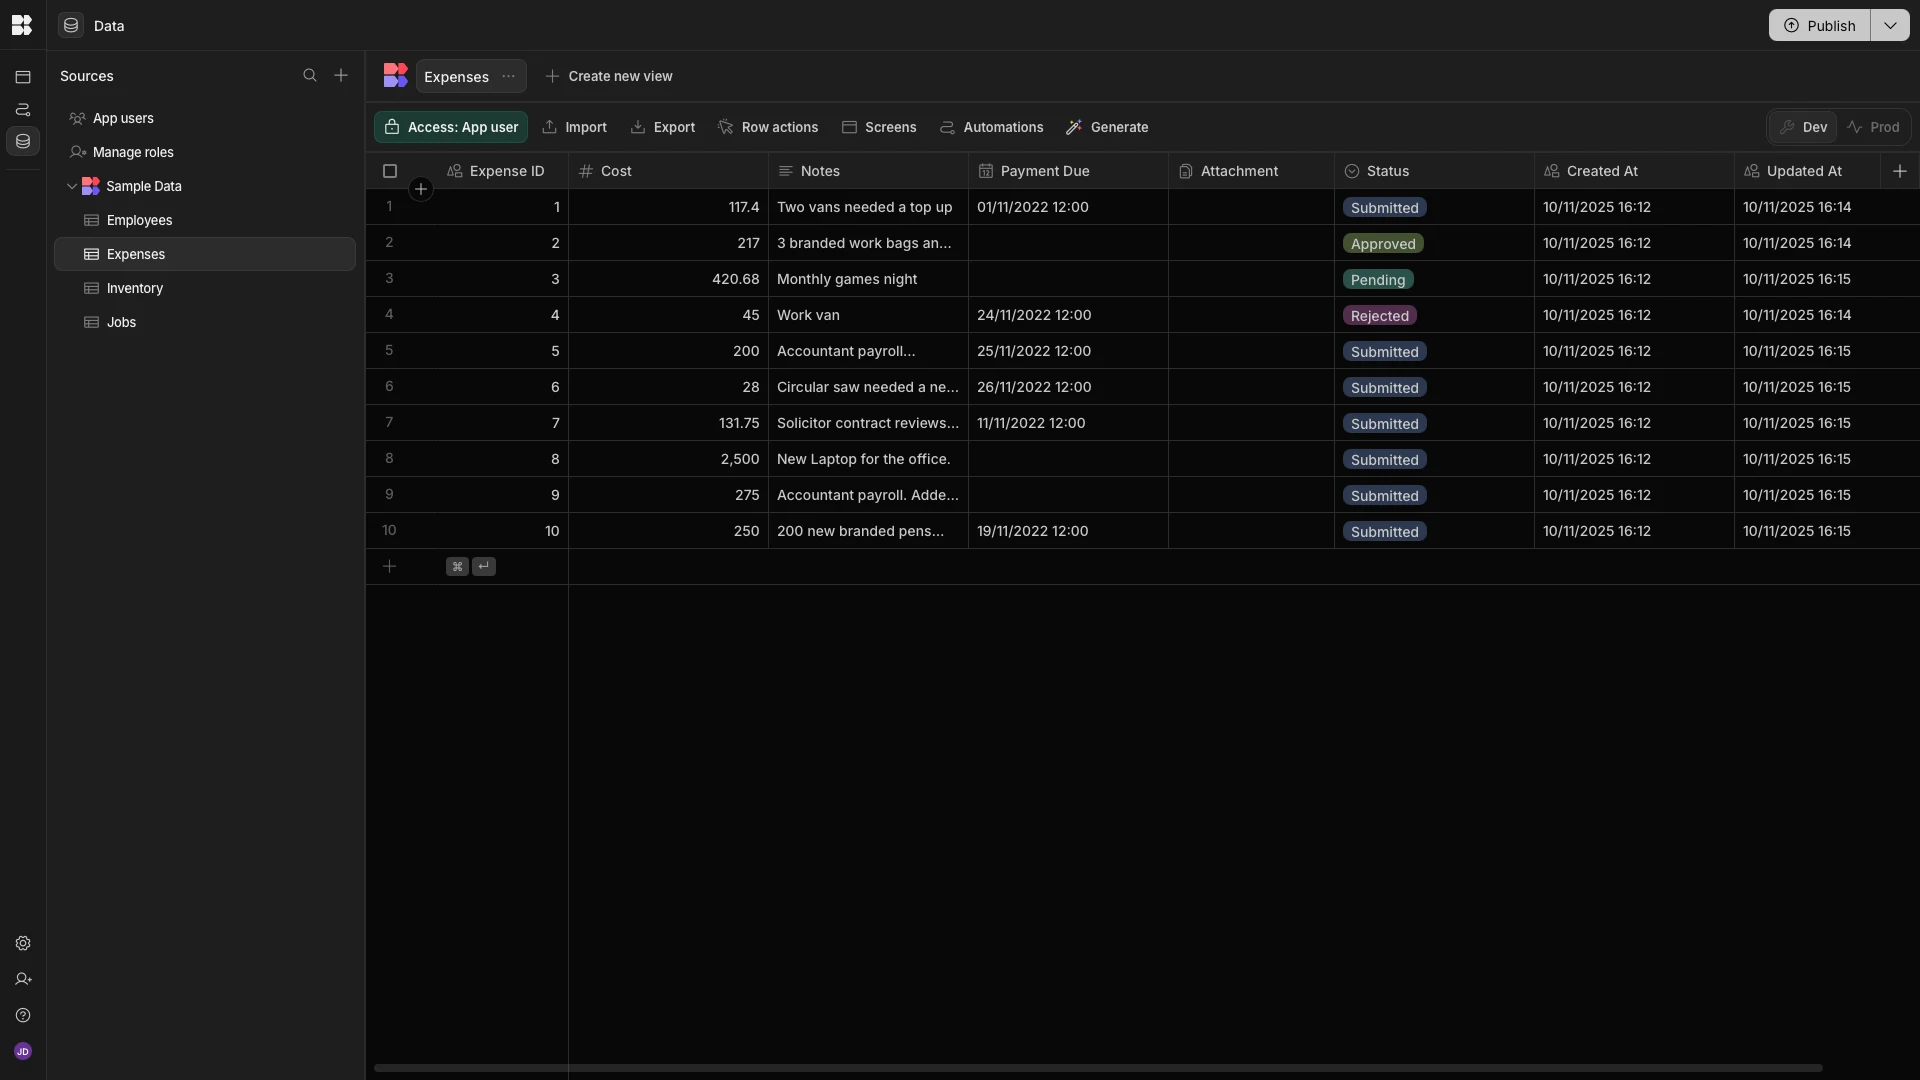Add a new column with plus icon

1900,171
